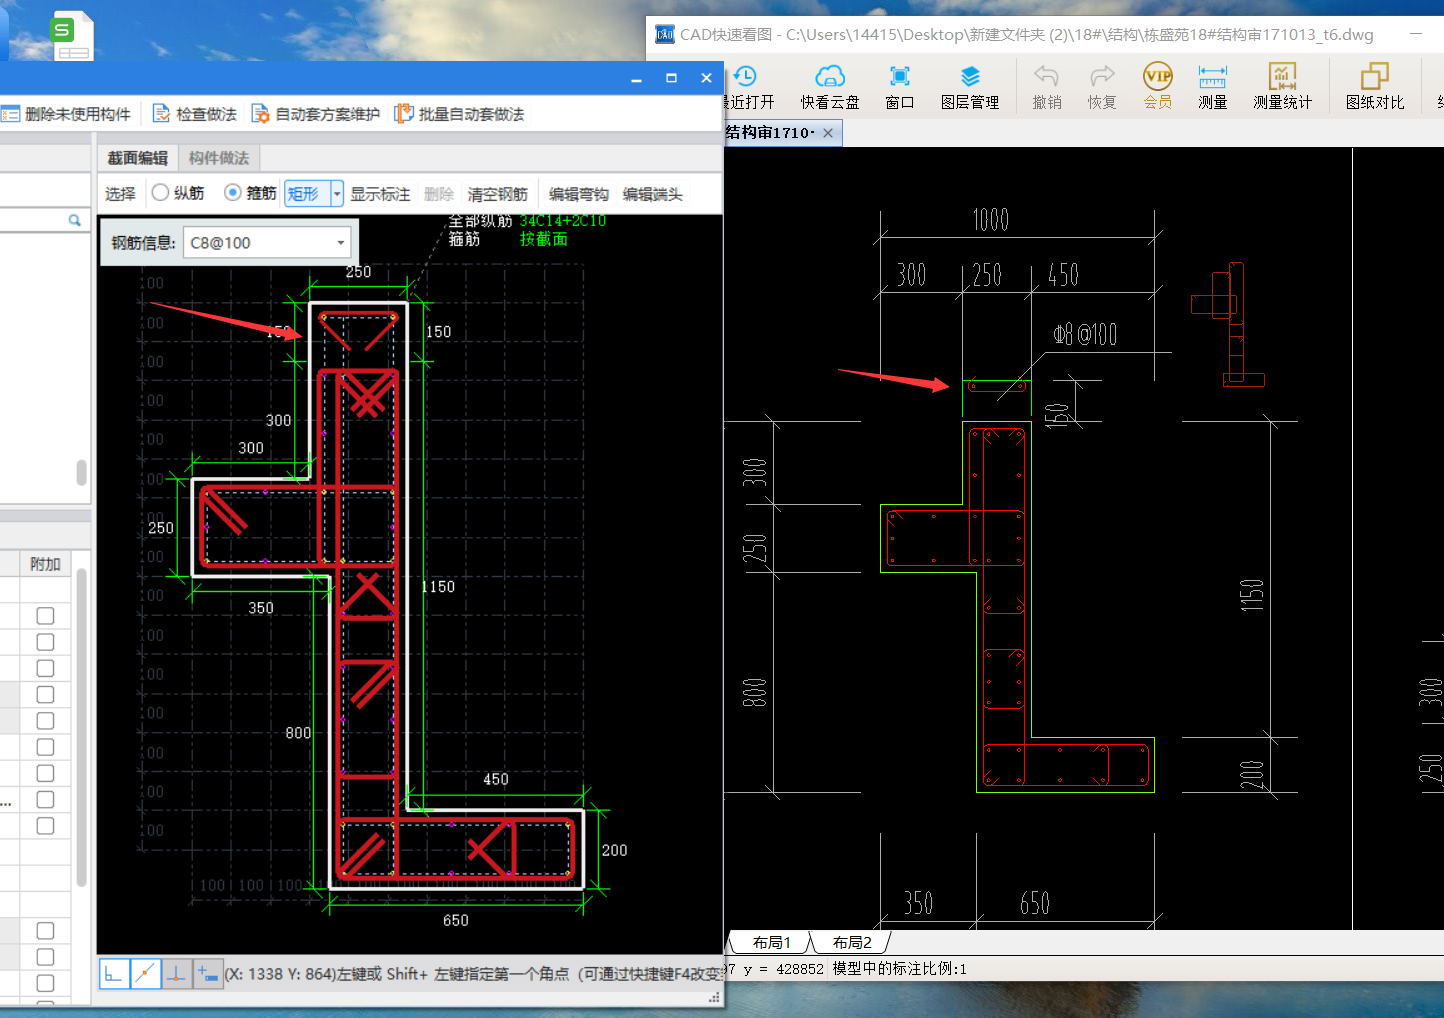The height and width of the screenshot is (1018, 1444).
Task: Open 图纸对比 drawing compare tool
Action: [1375, 88]
